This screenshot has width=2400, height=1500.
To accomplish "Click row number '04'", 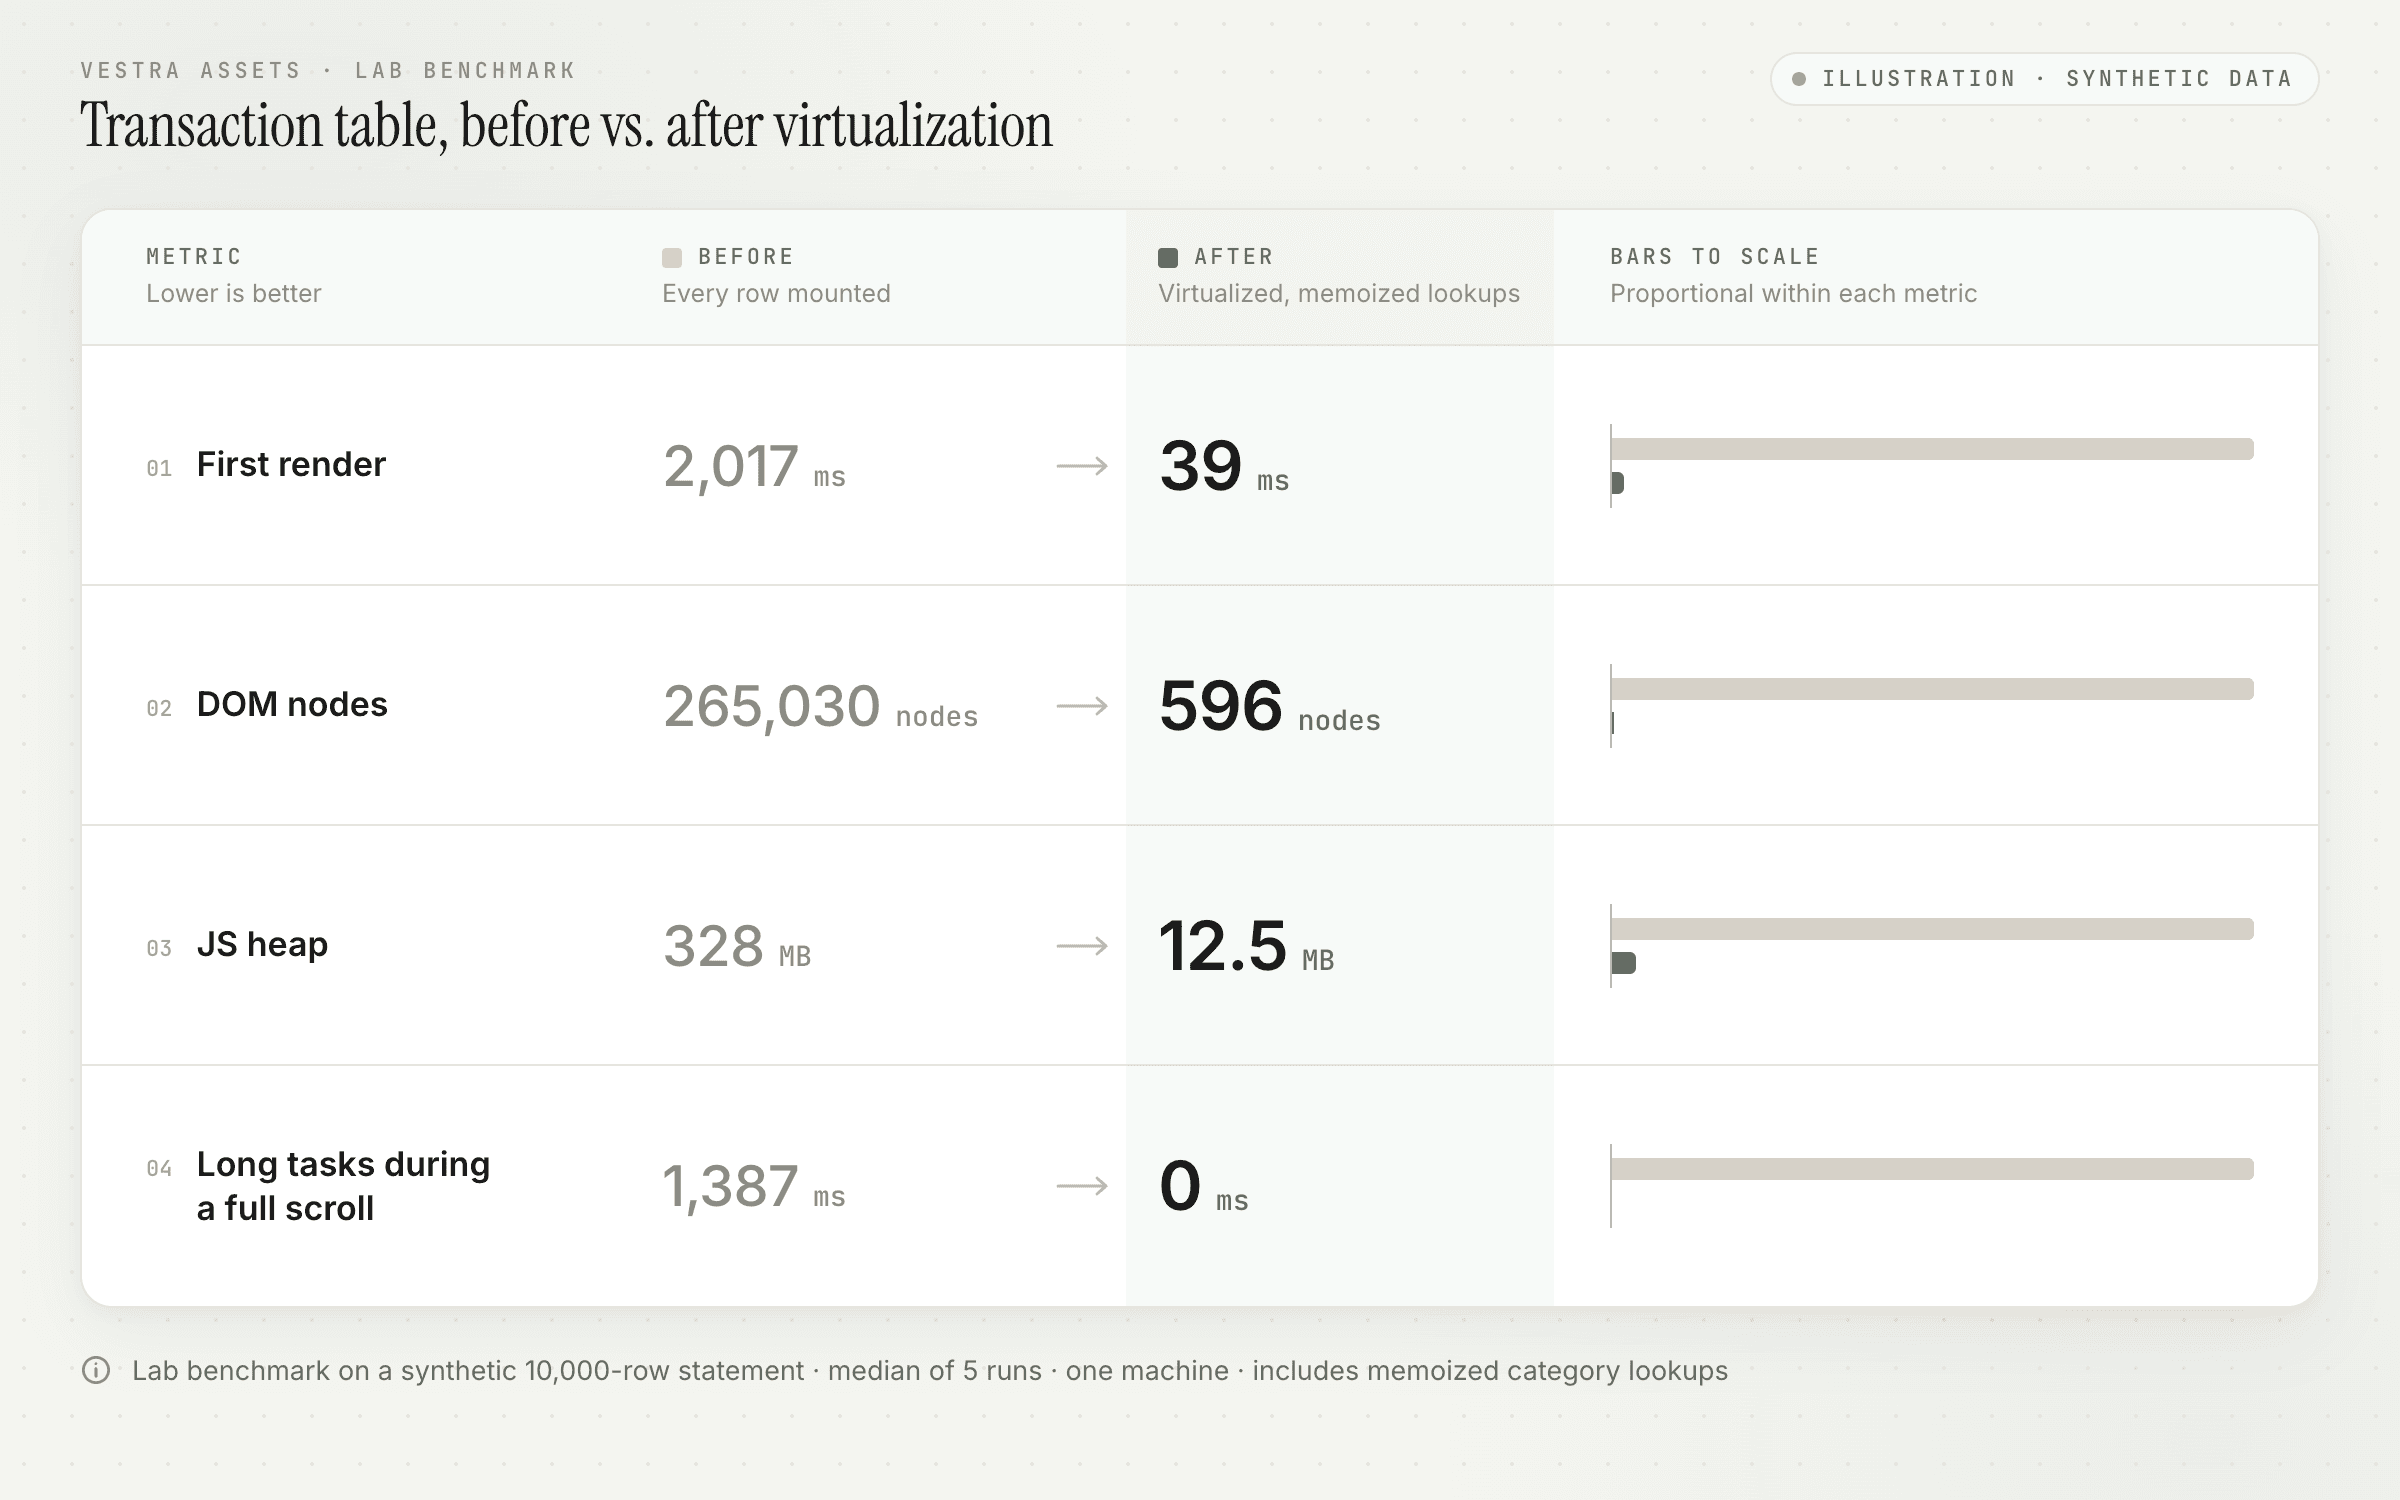I will click(159, 1168).
